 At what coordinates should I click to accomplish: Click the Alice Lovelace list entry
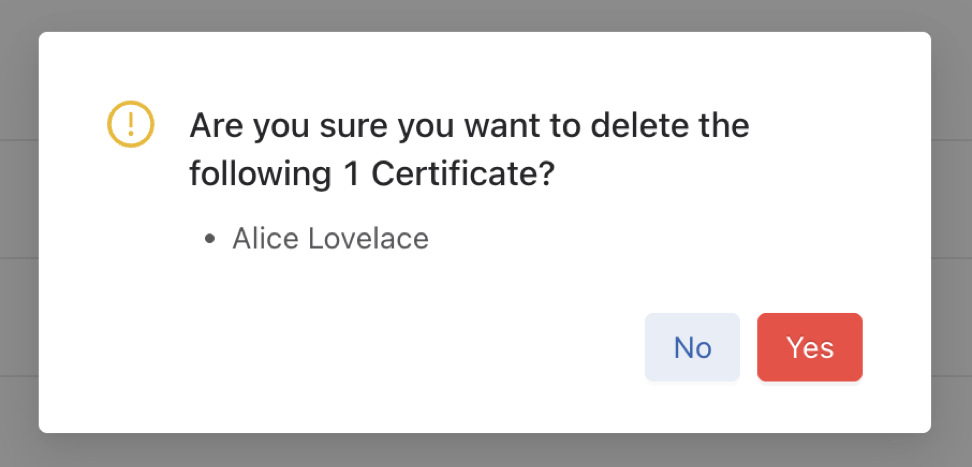tap(330, 239)
